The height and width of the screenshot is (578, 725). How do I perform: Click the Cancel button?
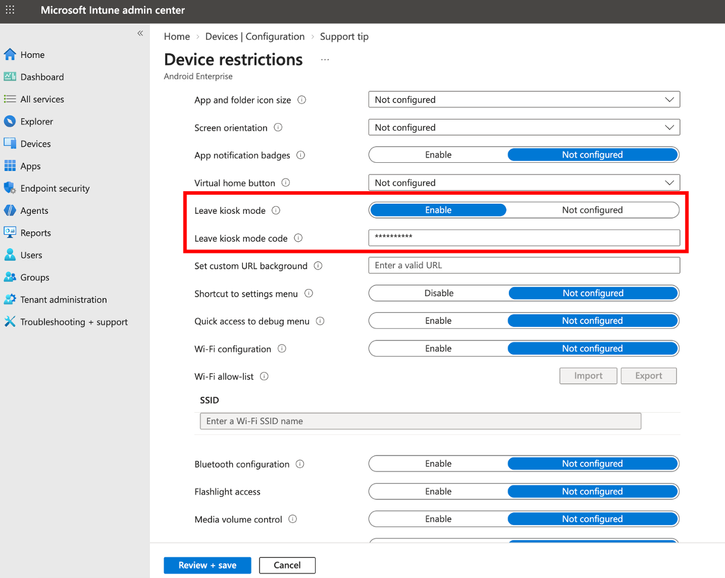click(287, 565)
